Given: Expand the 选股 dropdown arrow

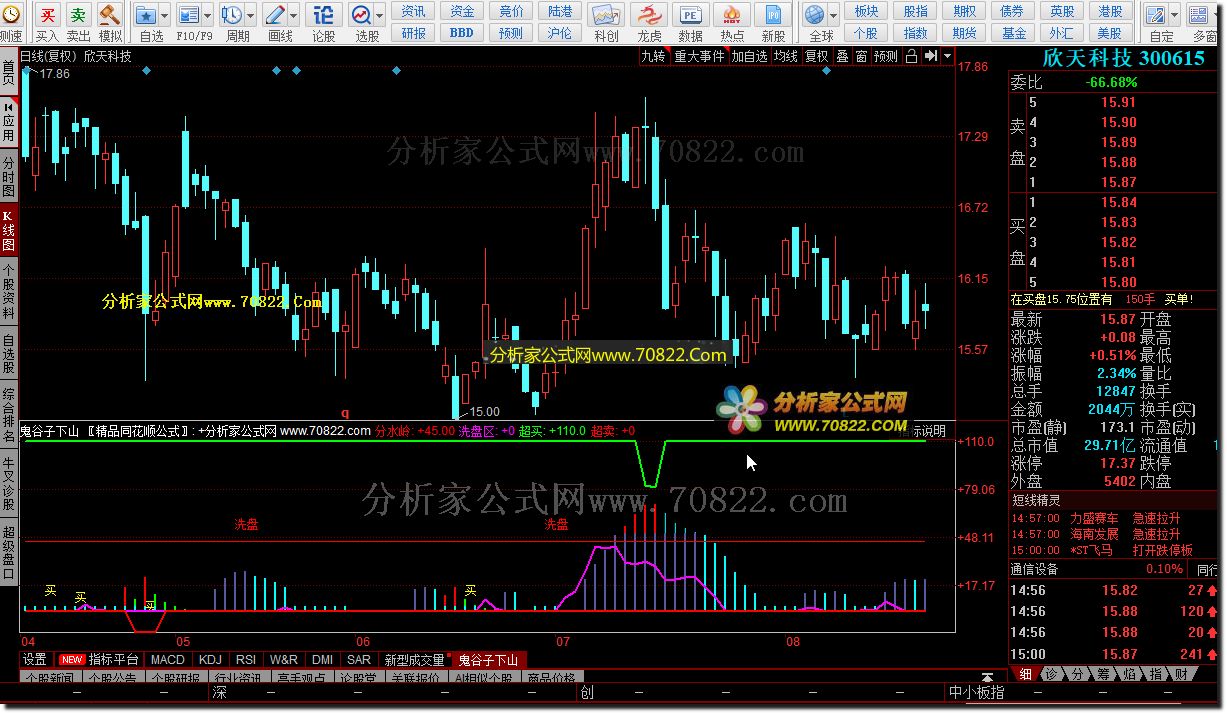Looking at the screenshot, I should pos(380,16).
